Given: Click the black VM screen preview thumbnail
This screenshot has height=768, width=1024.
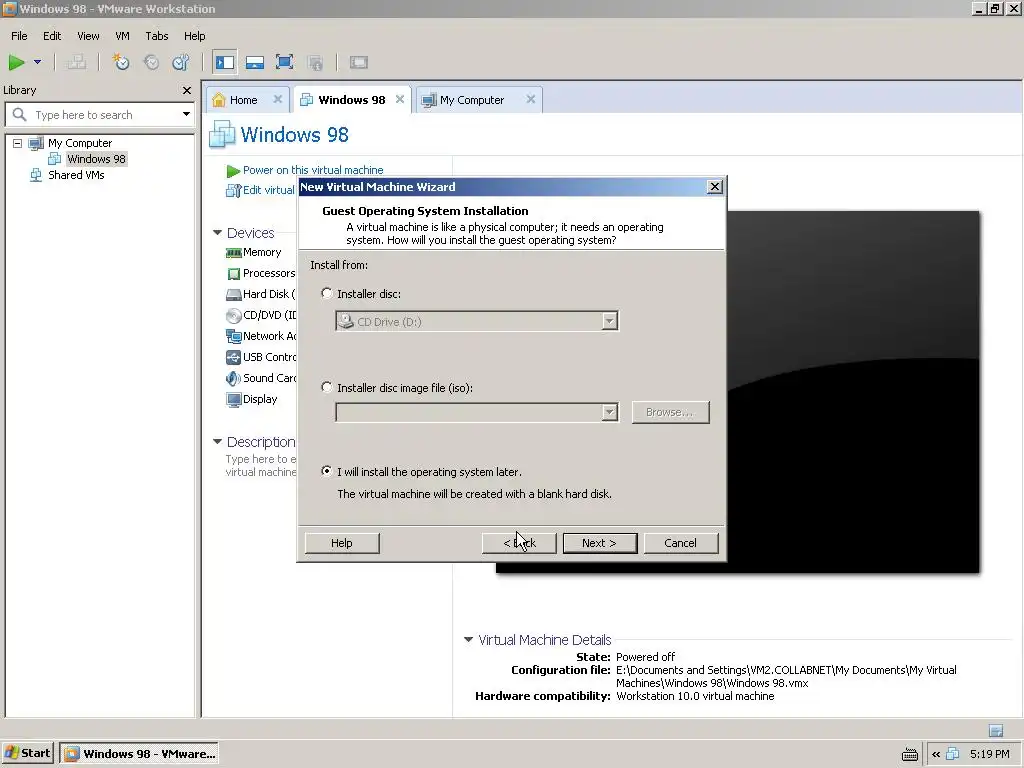Looking at the screenshot, I should pos(852,392).
